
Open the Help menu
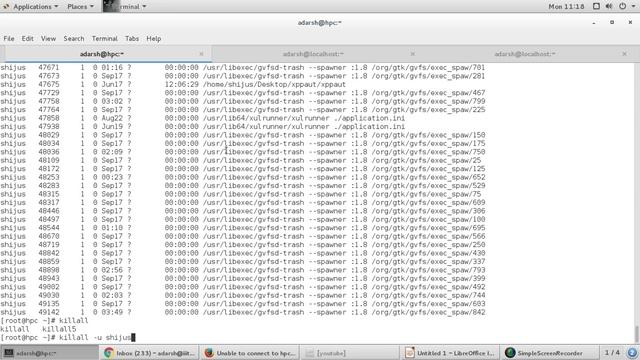153,38
